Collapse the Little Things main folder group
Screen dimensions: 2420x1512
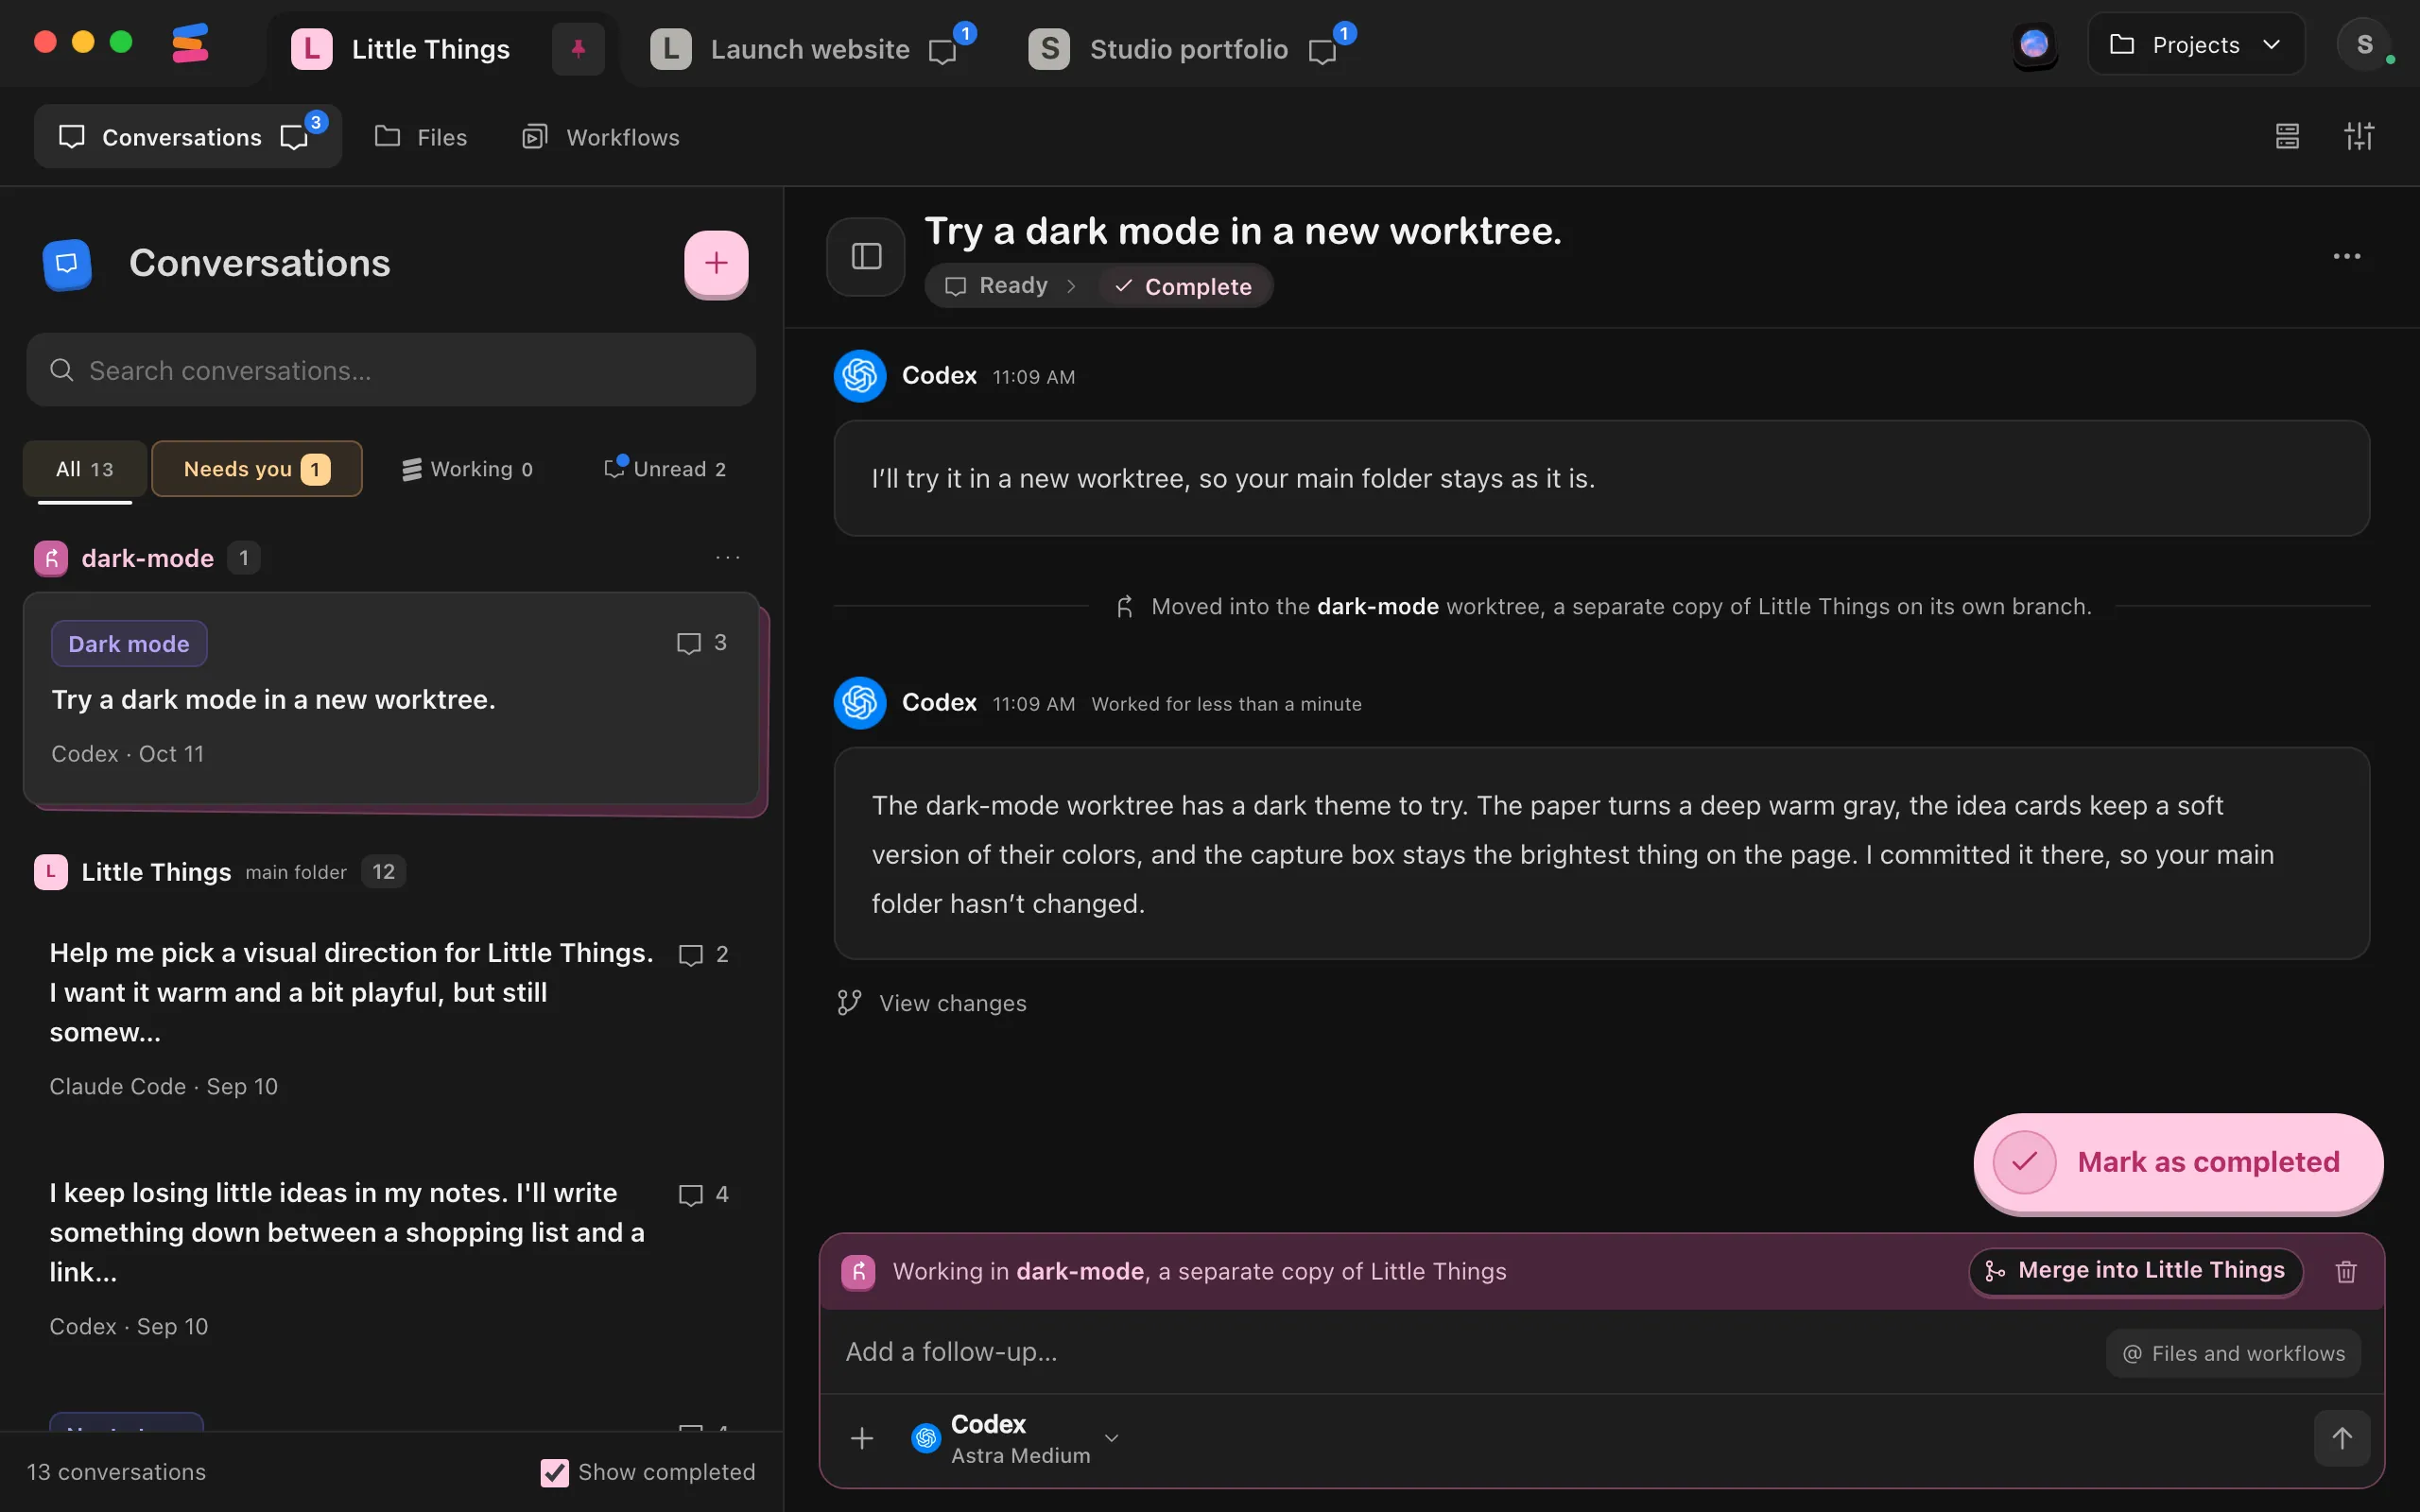tap(219, 872)
